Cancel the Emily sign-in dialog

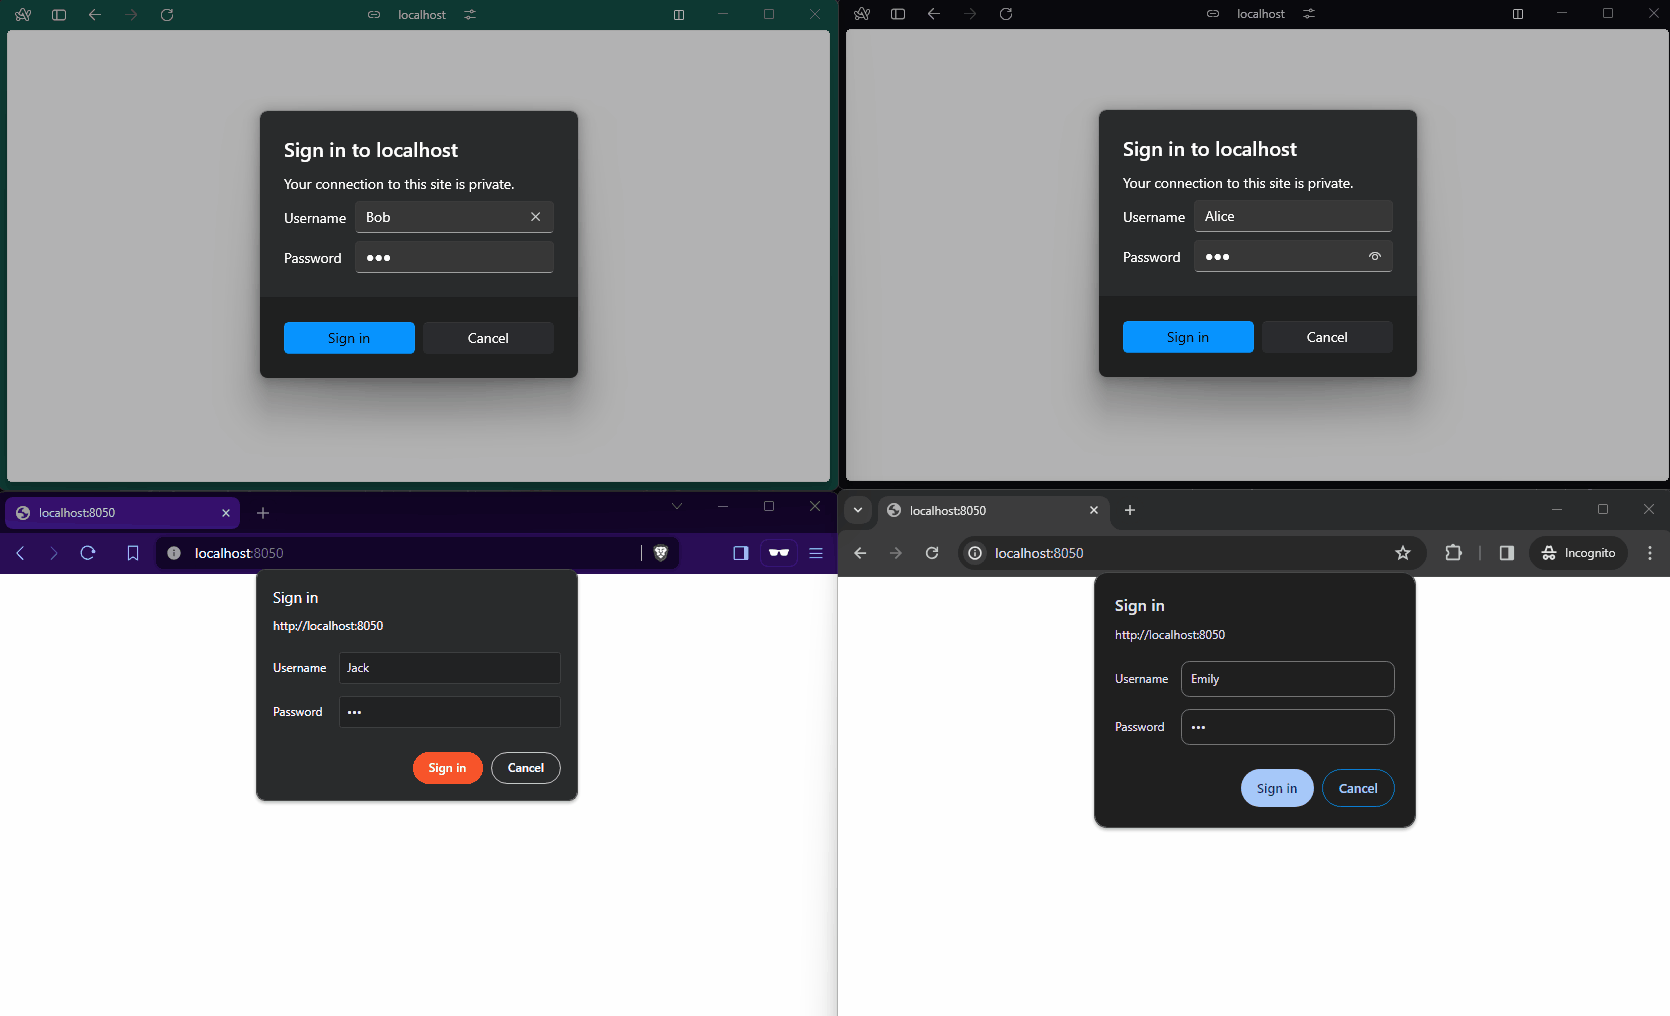[x=1358, y=788]
